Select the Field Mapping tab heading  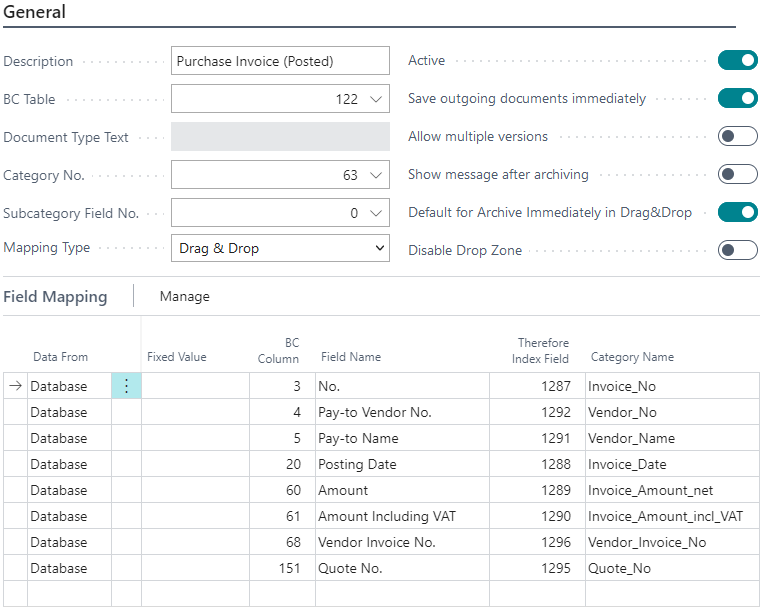[55, 297]
